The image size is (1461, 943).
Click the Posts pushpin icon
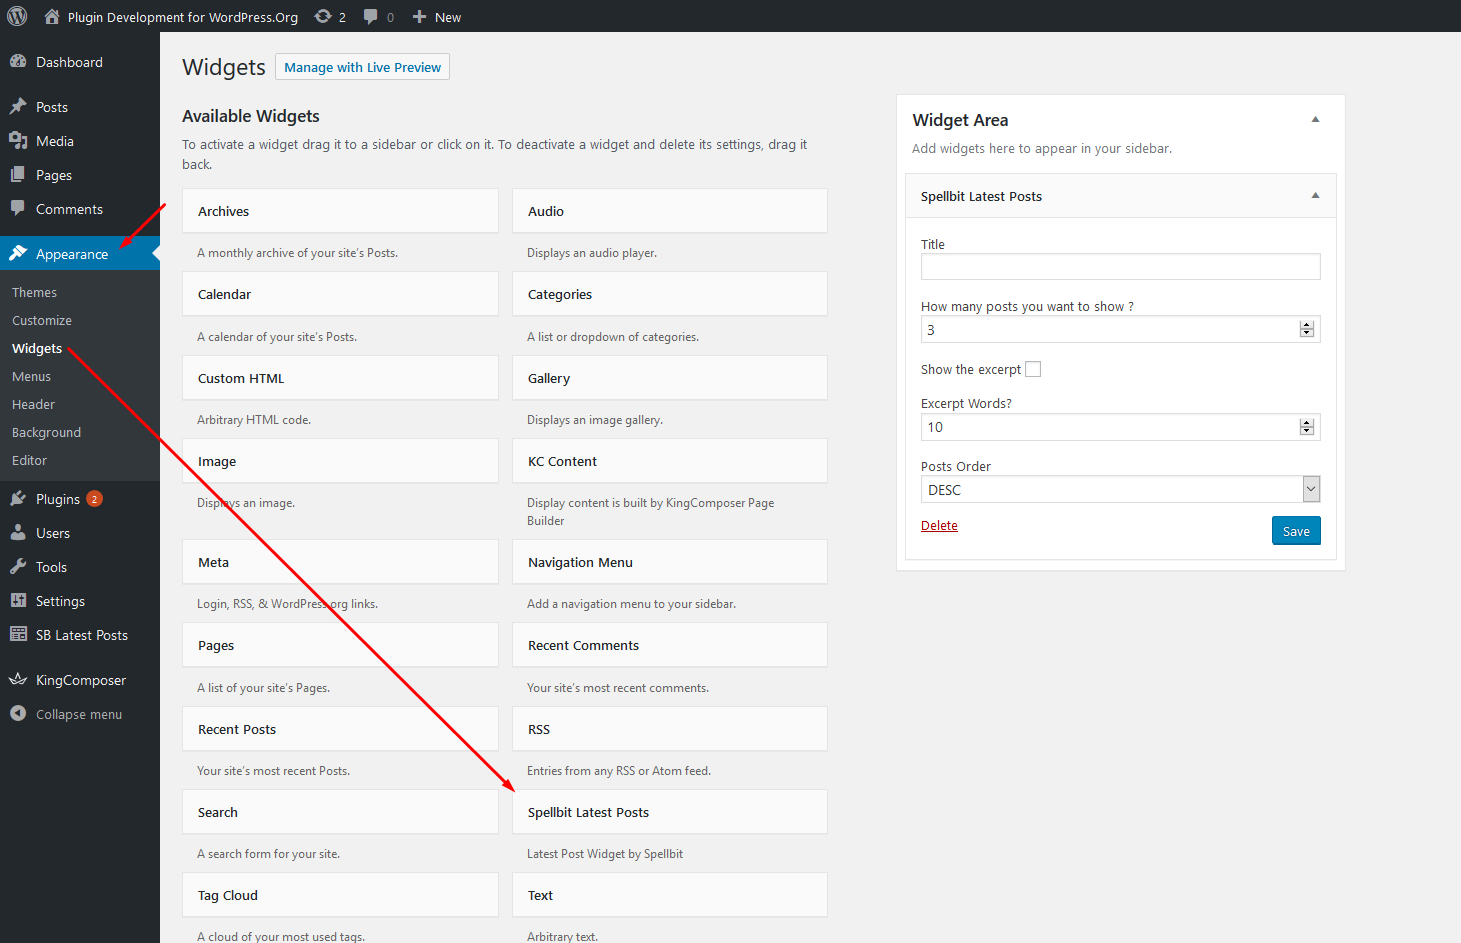[18, 107]
